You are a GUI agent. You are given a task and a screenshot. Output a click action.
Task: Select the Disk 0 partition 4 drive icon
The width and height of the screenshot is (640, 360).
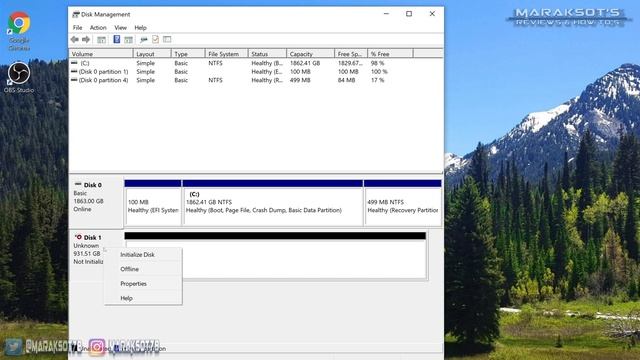click(74, 80)
